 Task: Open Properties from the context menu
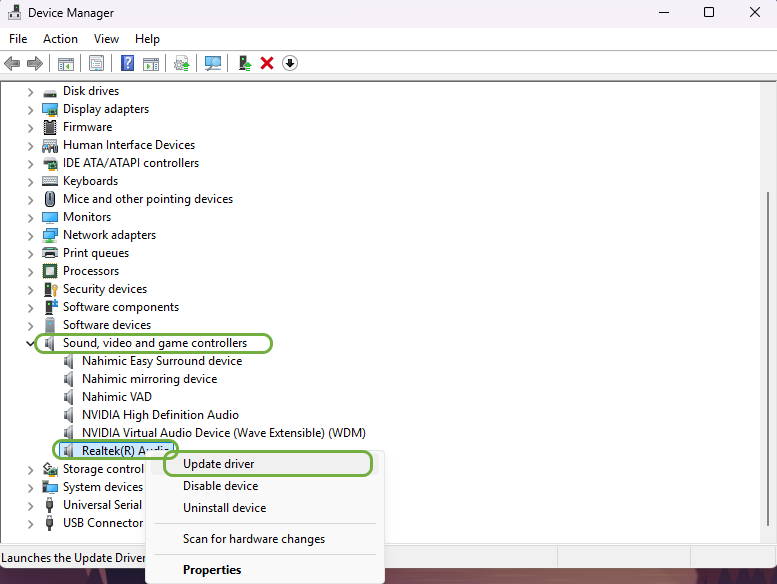pos(211,570)
